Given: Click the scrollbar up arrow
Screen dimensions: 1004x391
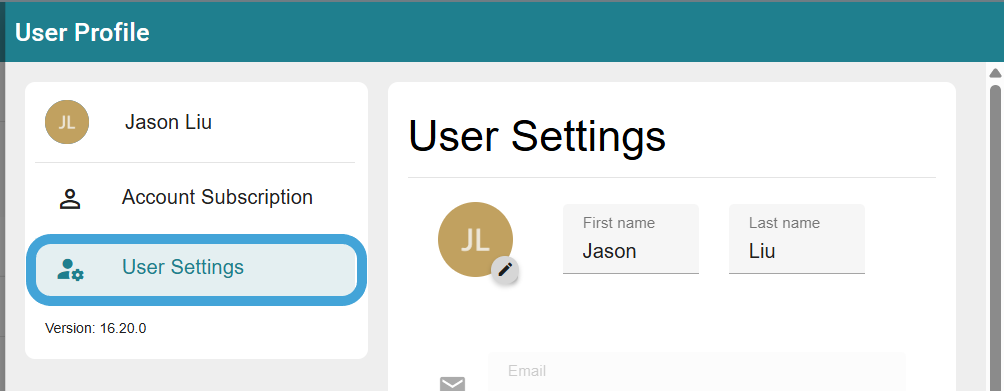Looking at the screenshot, I should click(x=995, y=73).
